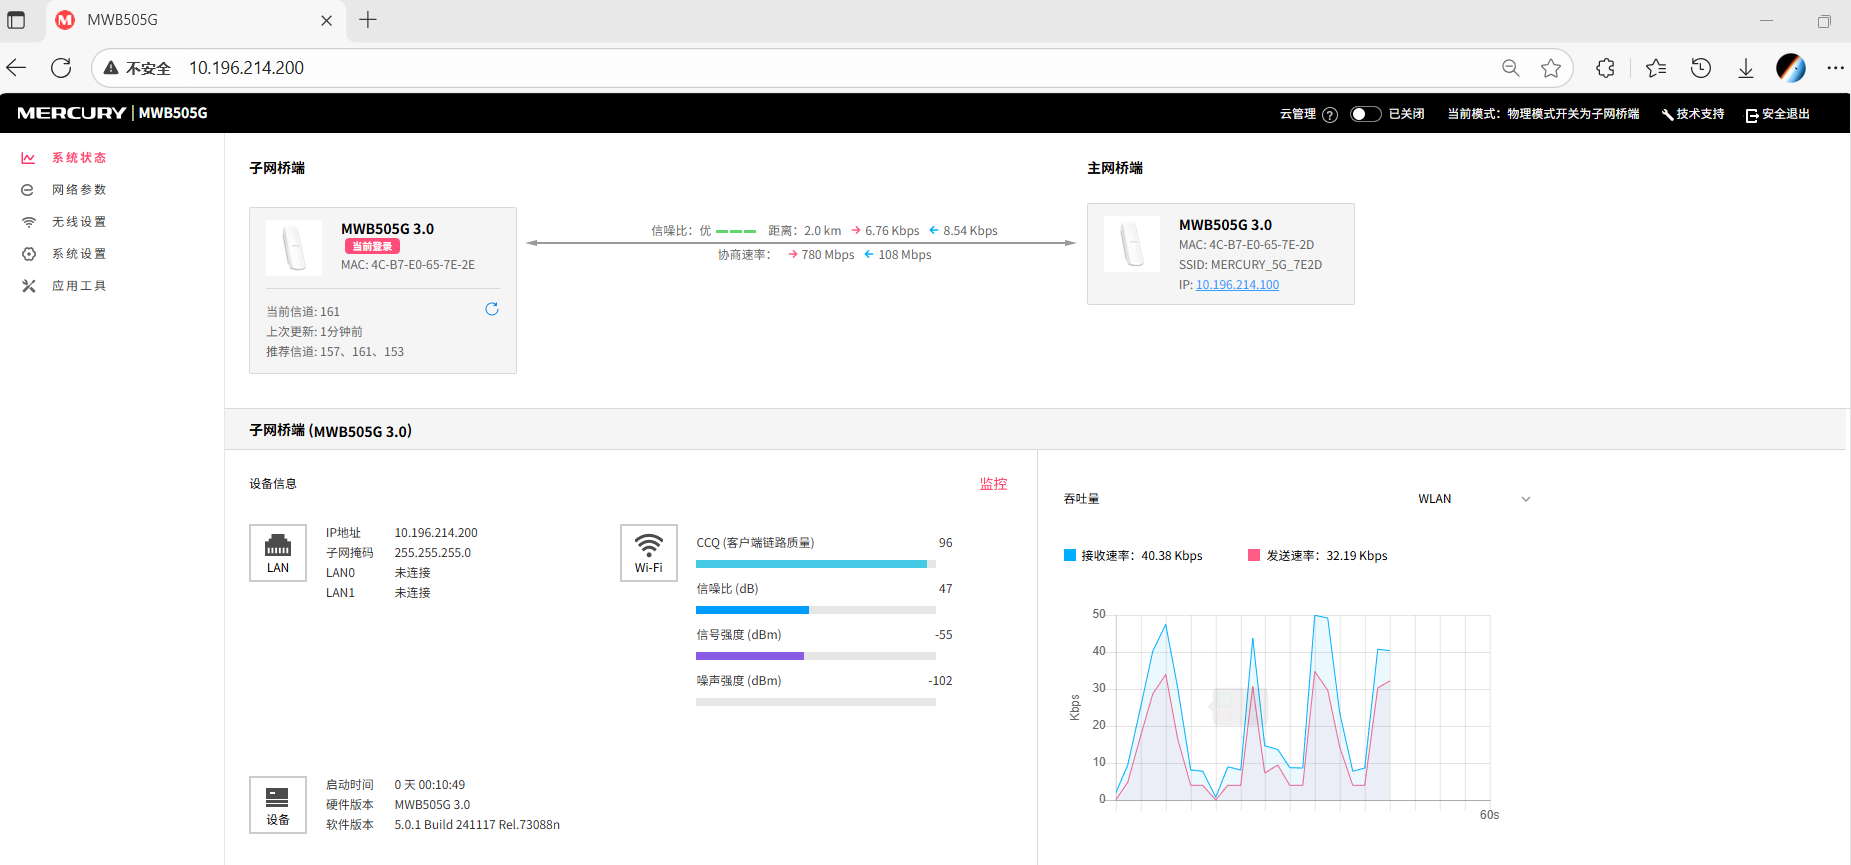The width and height of the screenshot is (1851, 865).
Task: Click the browser profile avatar
Action: point(1791,68)
